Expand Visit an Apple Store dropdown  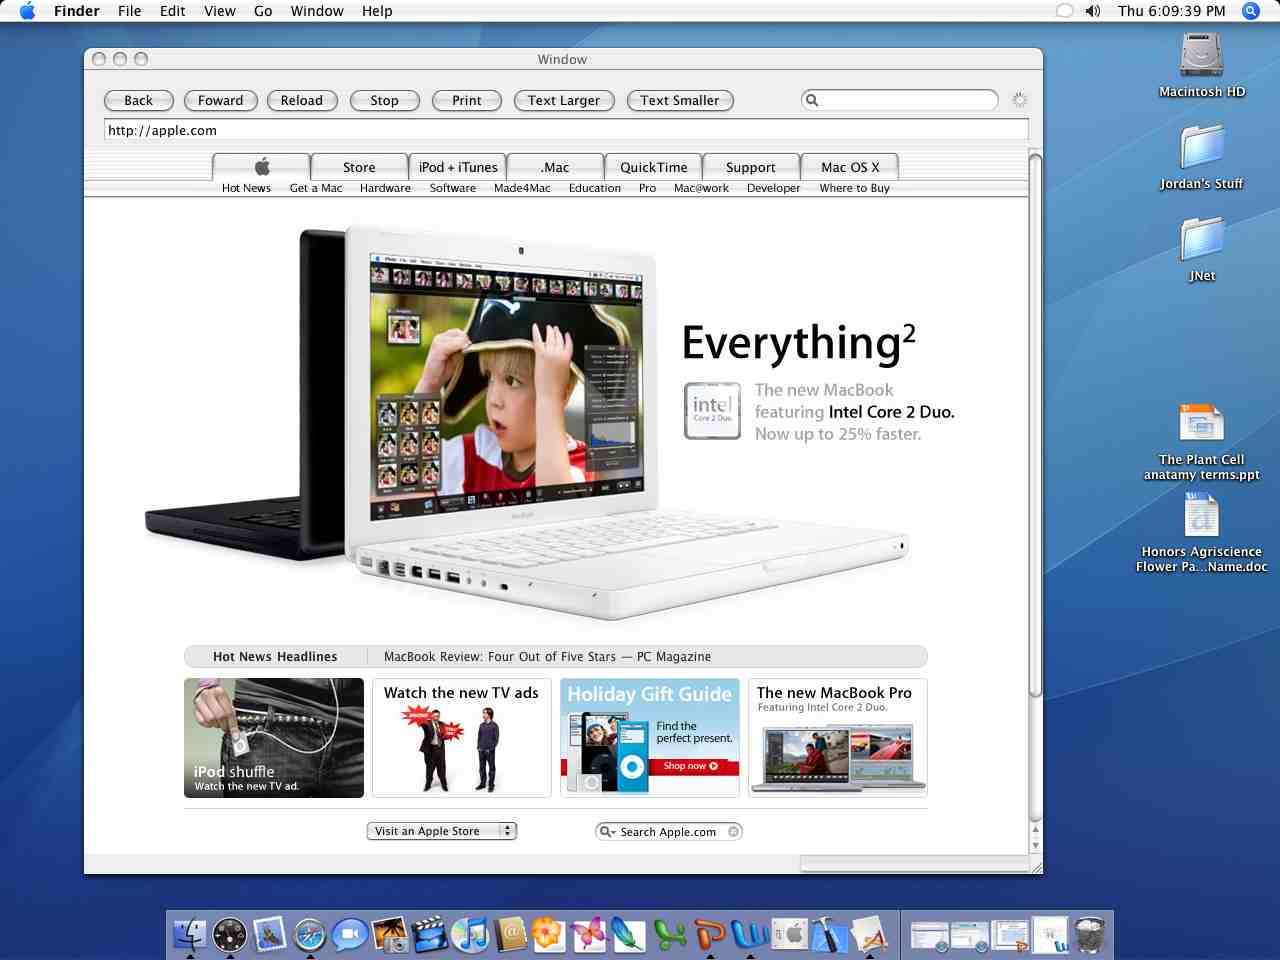click(x=442, y=831)
